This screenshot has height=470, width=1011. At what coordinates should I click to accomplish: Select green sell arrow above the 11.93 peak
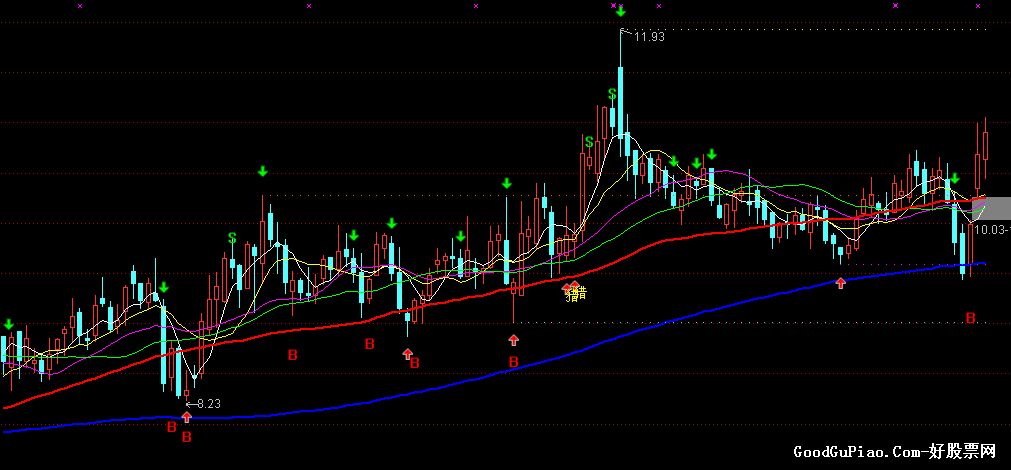point(620,12)
